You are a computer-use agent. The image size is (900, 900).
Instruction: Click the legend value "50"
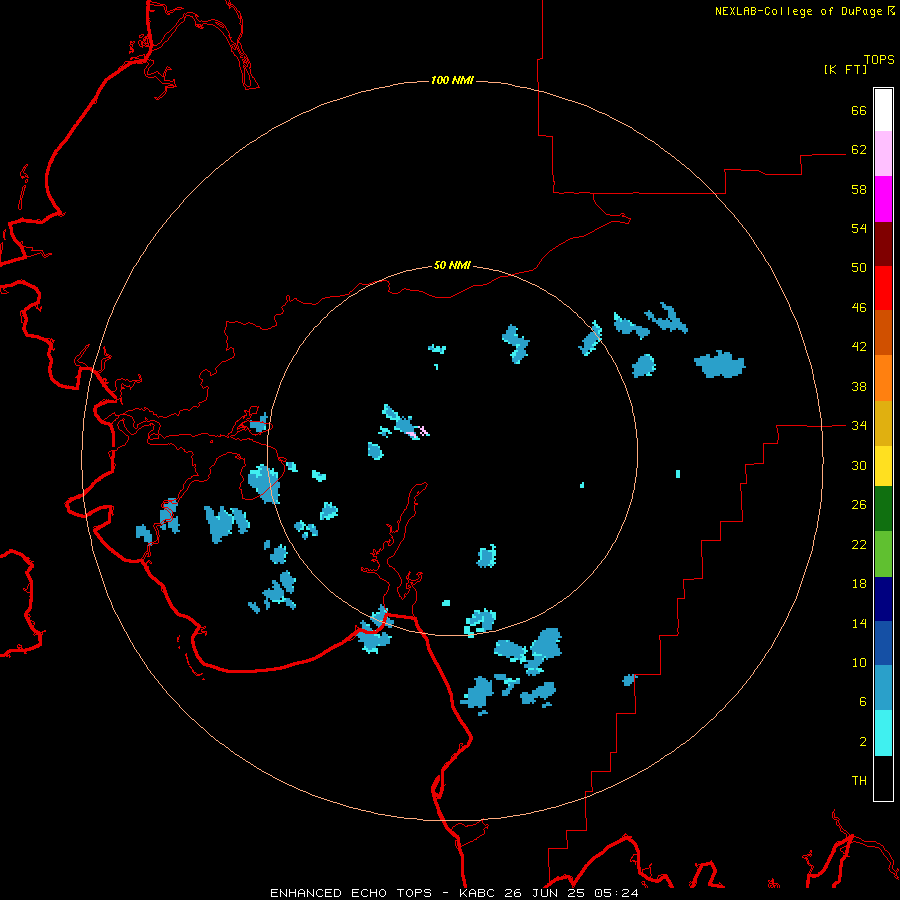(859, 268)
